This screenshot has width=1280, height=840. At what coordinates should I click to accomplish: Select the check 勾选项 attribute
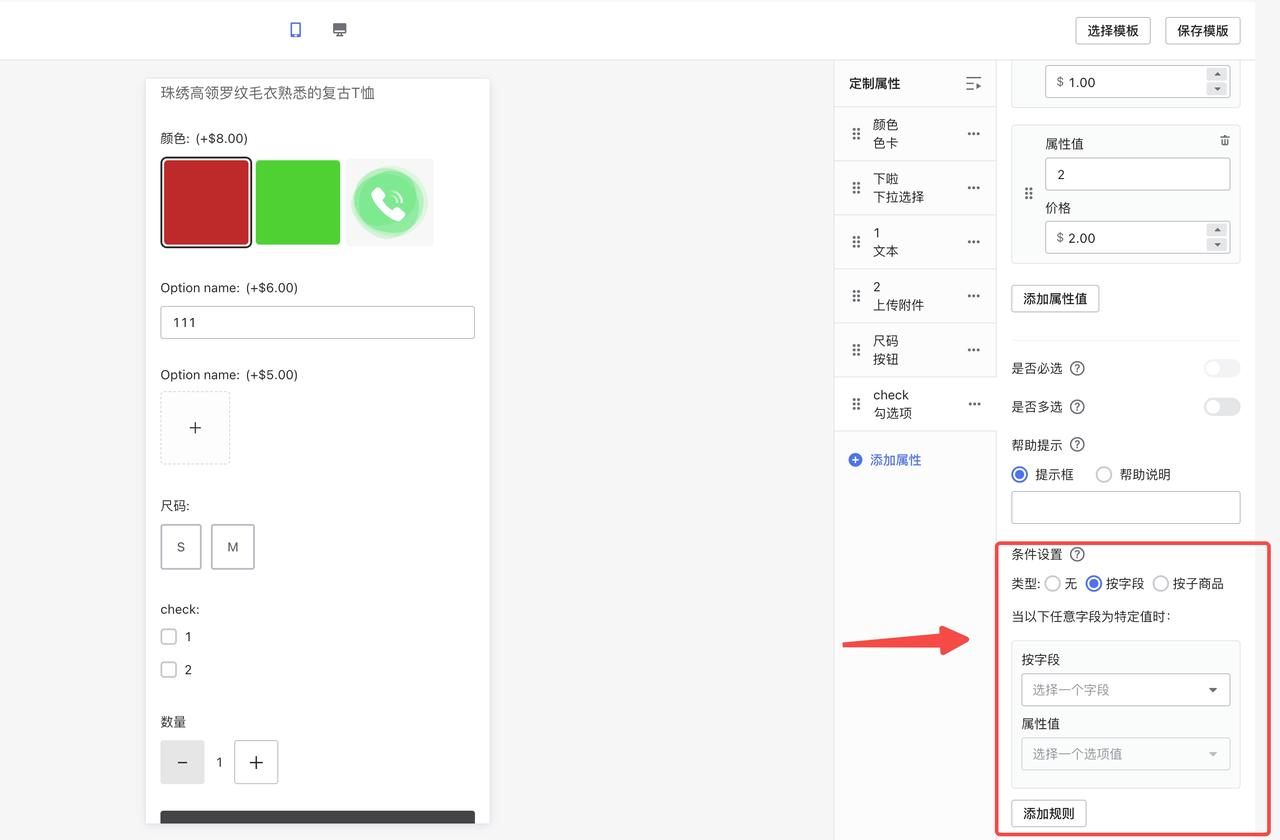pyautogui.click(x=915, y=404)
